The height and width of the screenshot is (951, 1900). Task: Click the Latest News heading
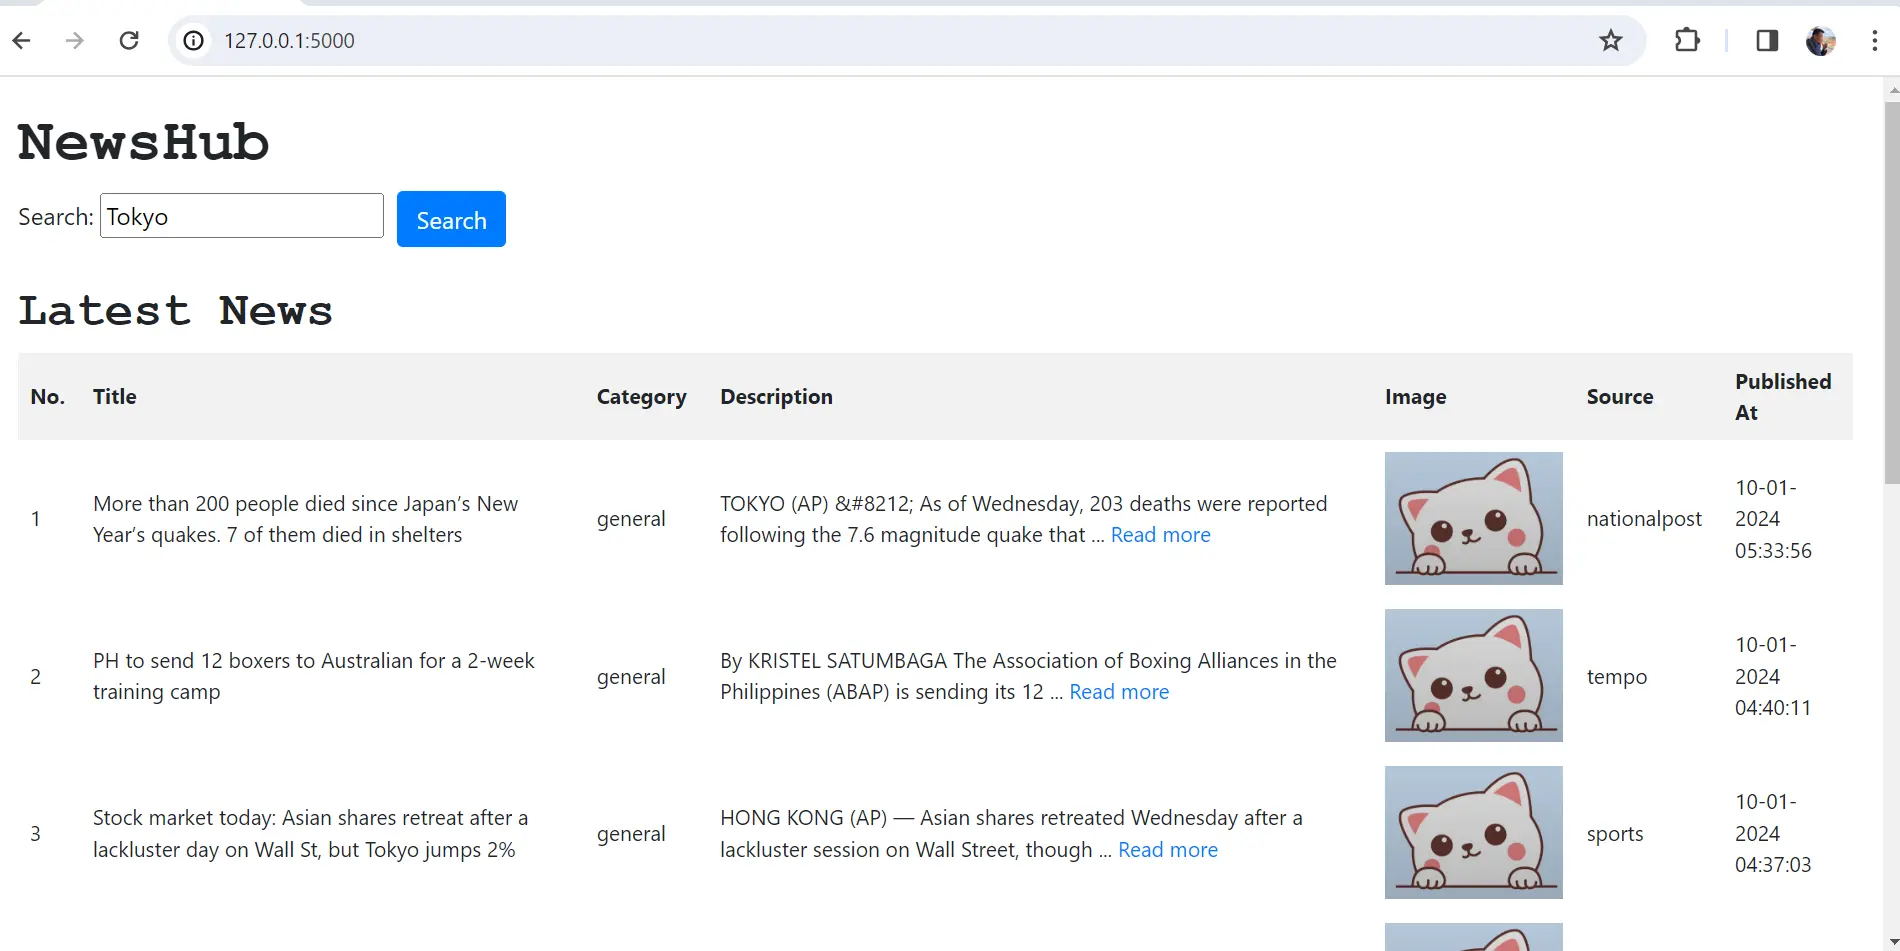pyautogui.click(x=176, y=311)
